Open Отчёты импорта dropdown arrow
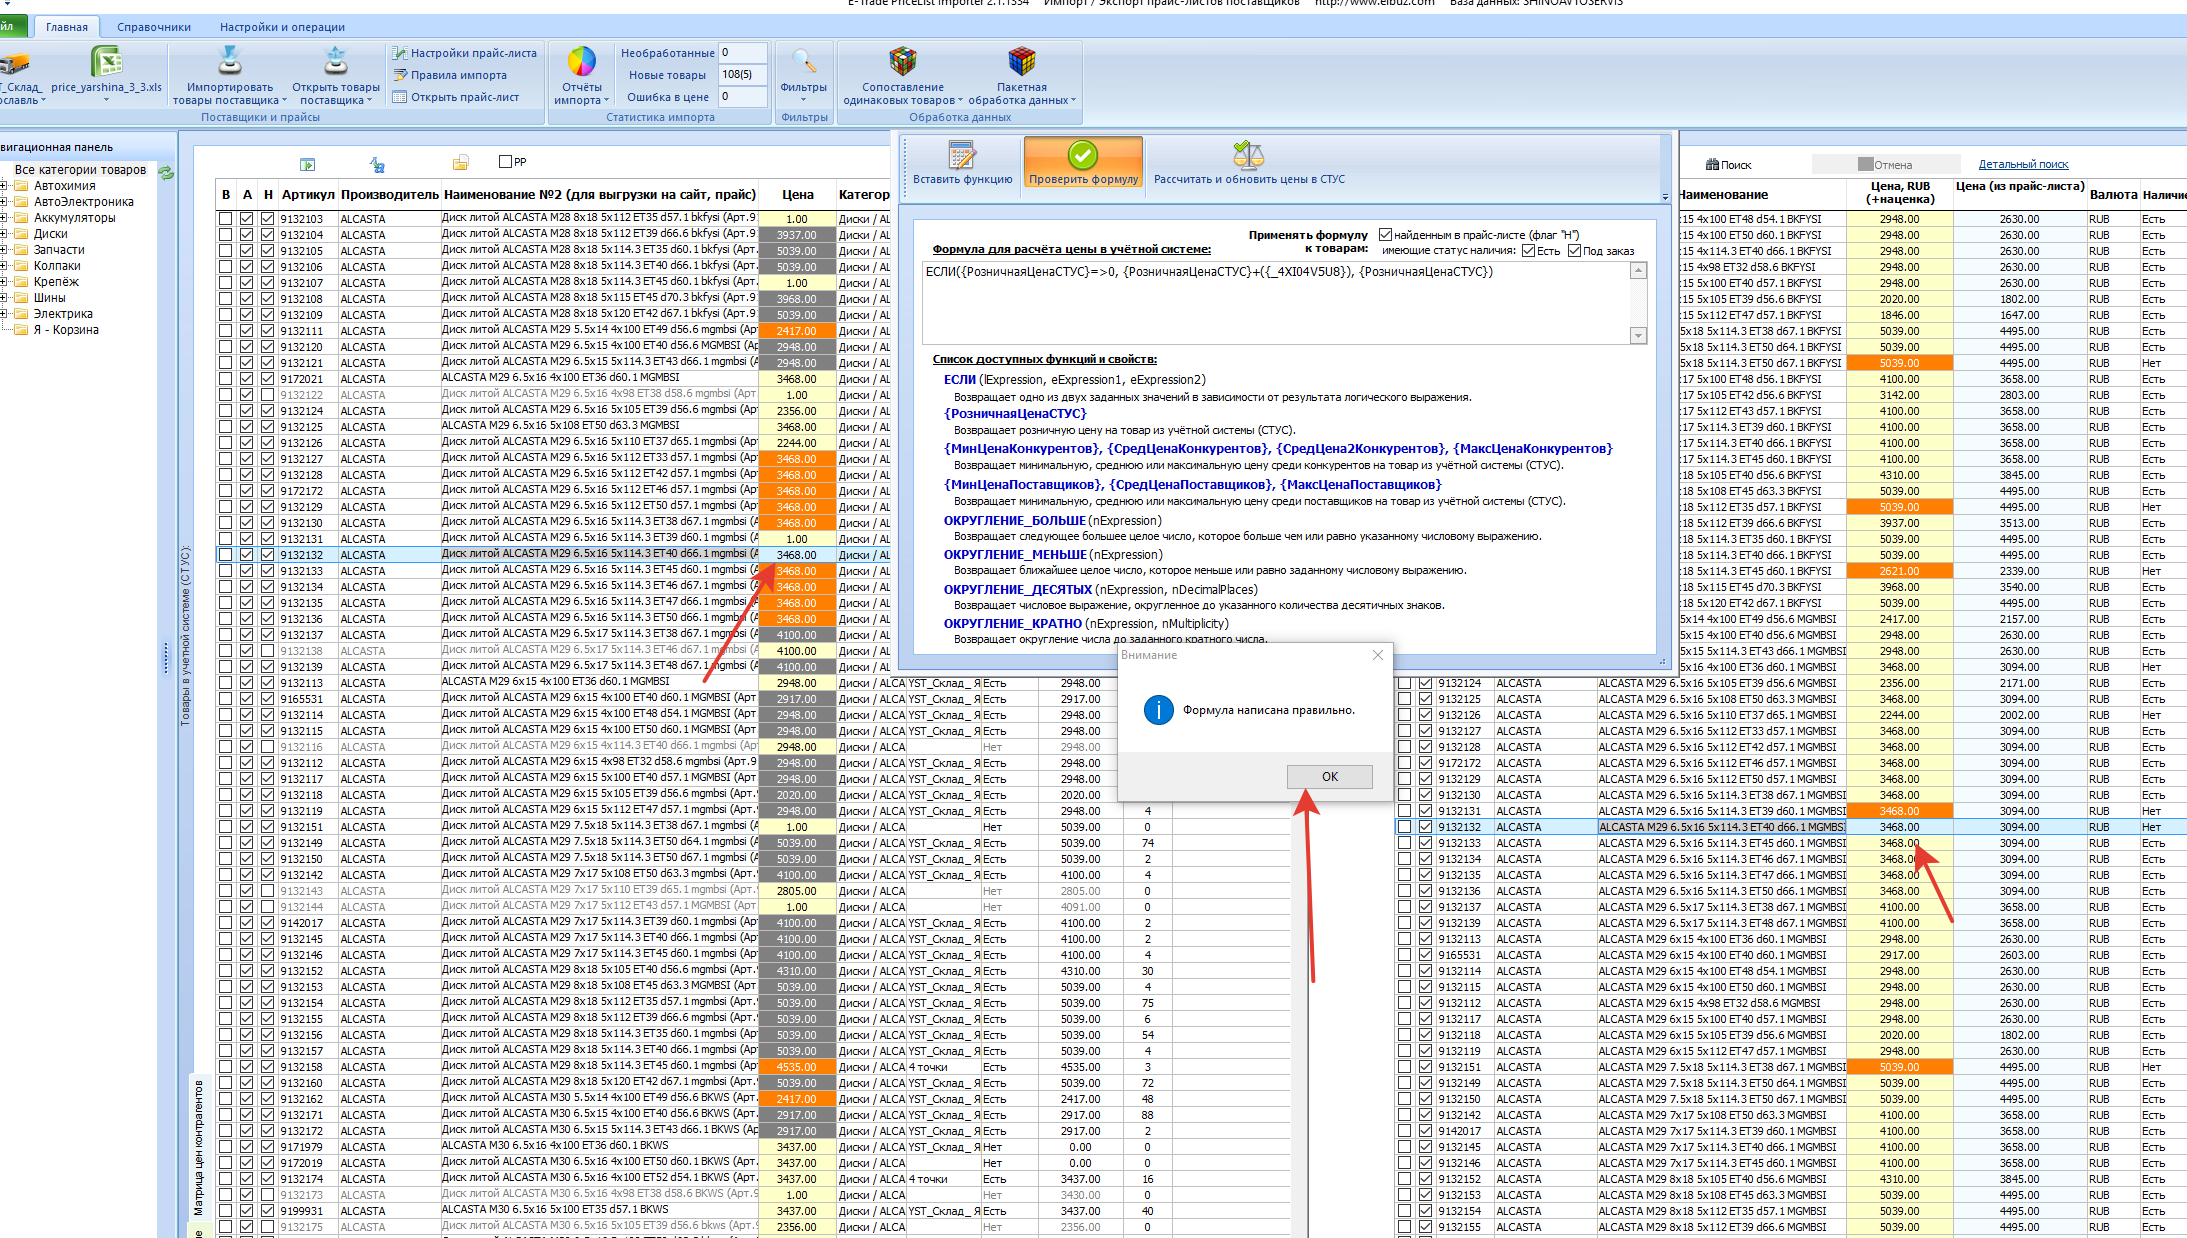Image resolution: width=2187 pixels, height=1238 pixels. [x=606, y=101]
